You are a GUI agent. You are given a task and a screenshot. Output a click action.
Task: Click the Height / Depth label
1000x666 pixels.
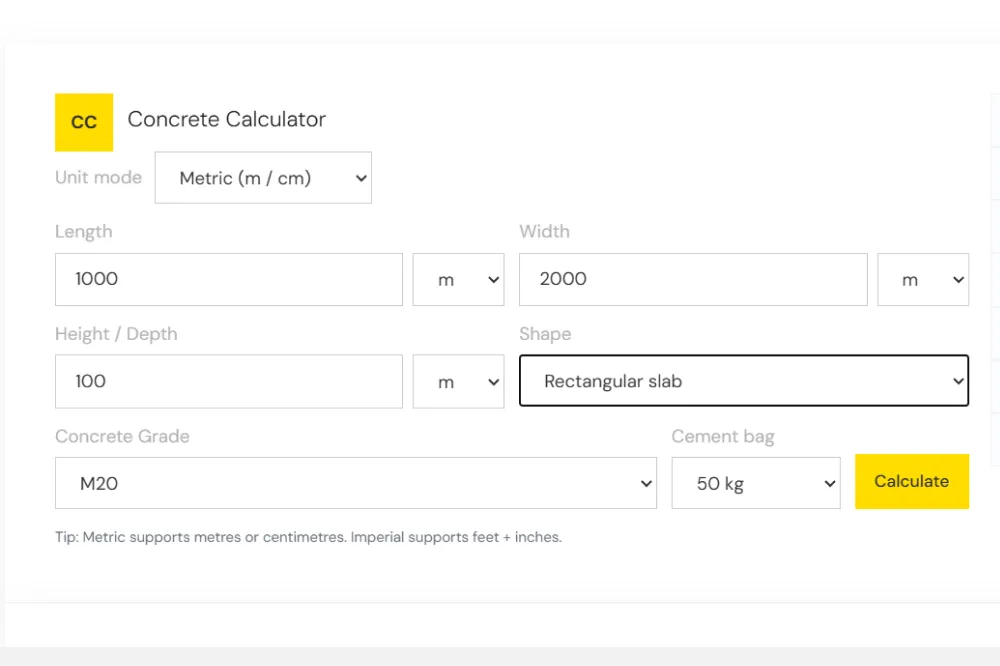[116, 334]
